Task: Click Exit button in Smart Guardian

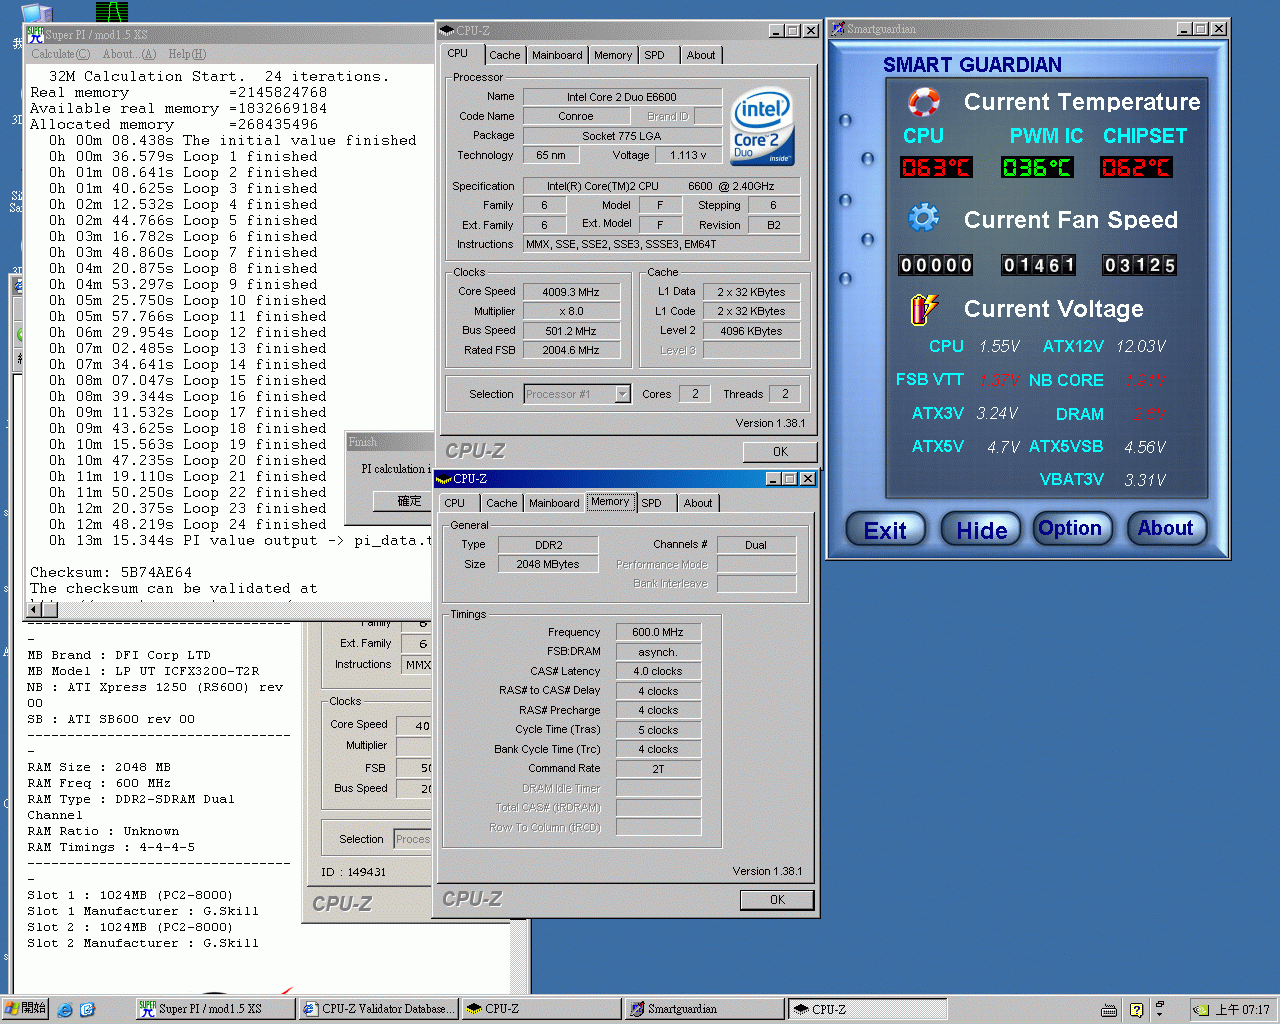Action: click(885, 530)
